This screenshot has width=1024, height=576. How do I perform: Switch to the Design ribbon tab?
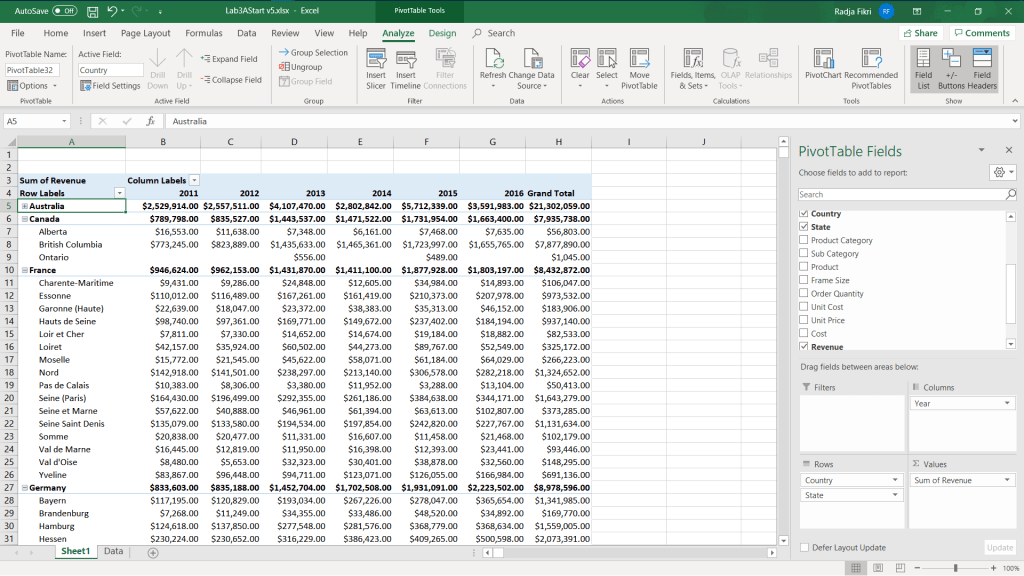442,33
